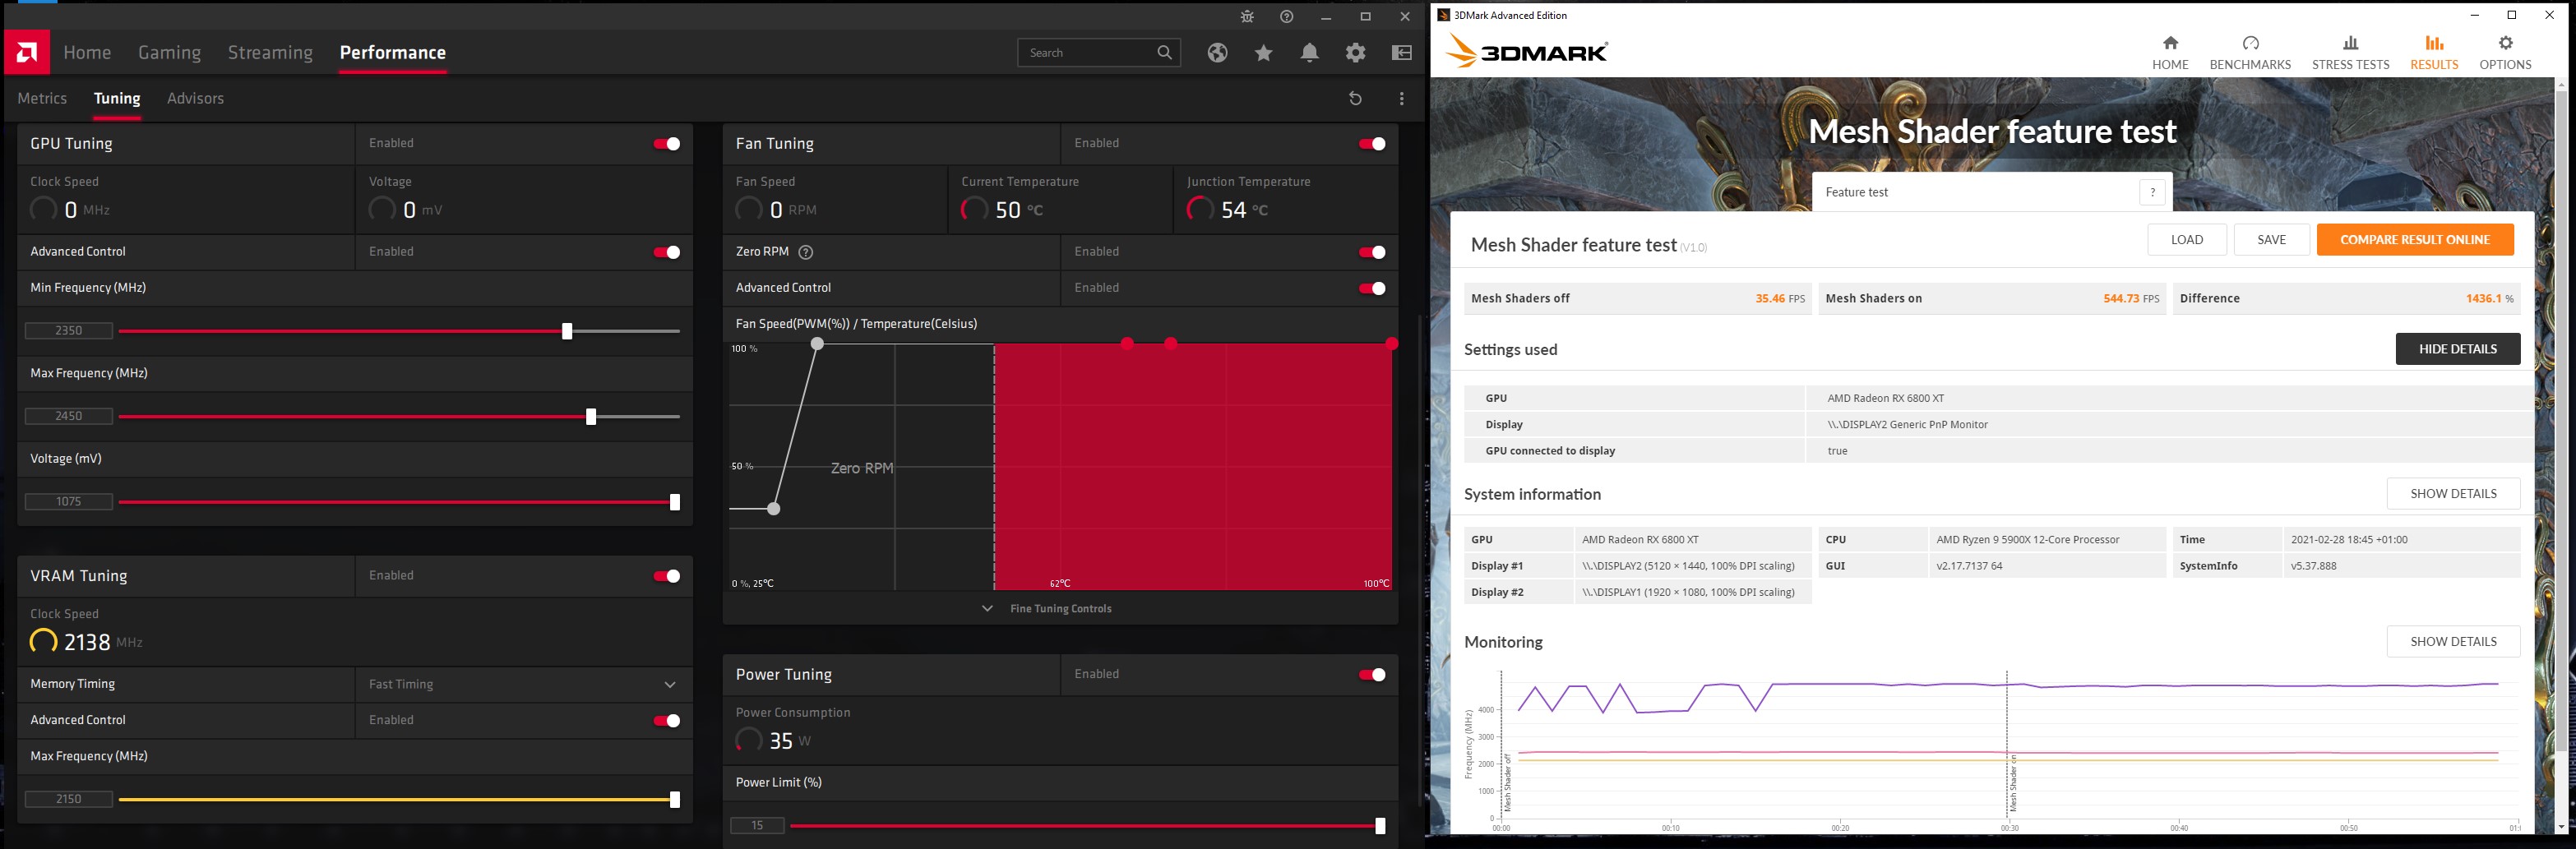The width and height of the screenshot is (2576, 849).
Task: Disable the Fan Tuning toggle
Action: (1372, 144)
